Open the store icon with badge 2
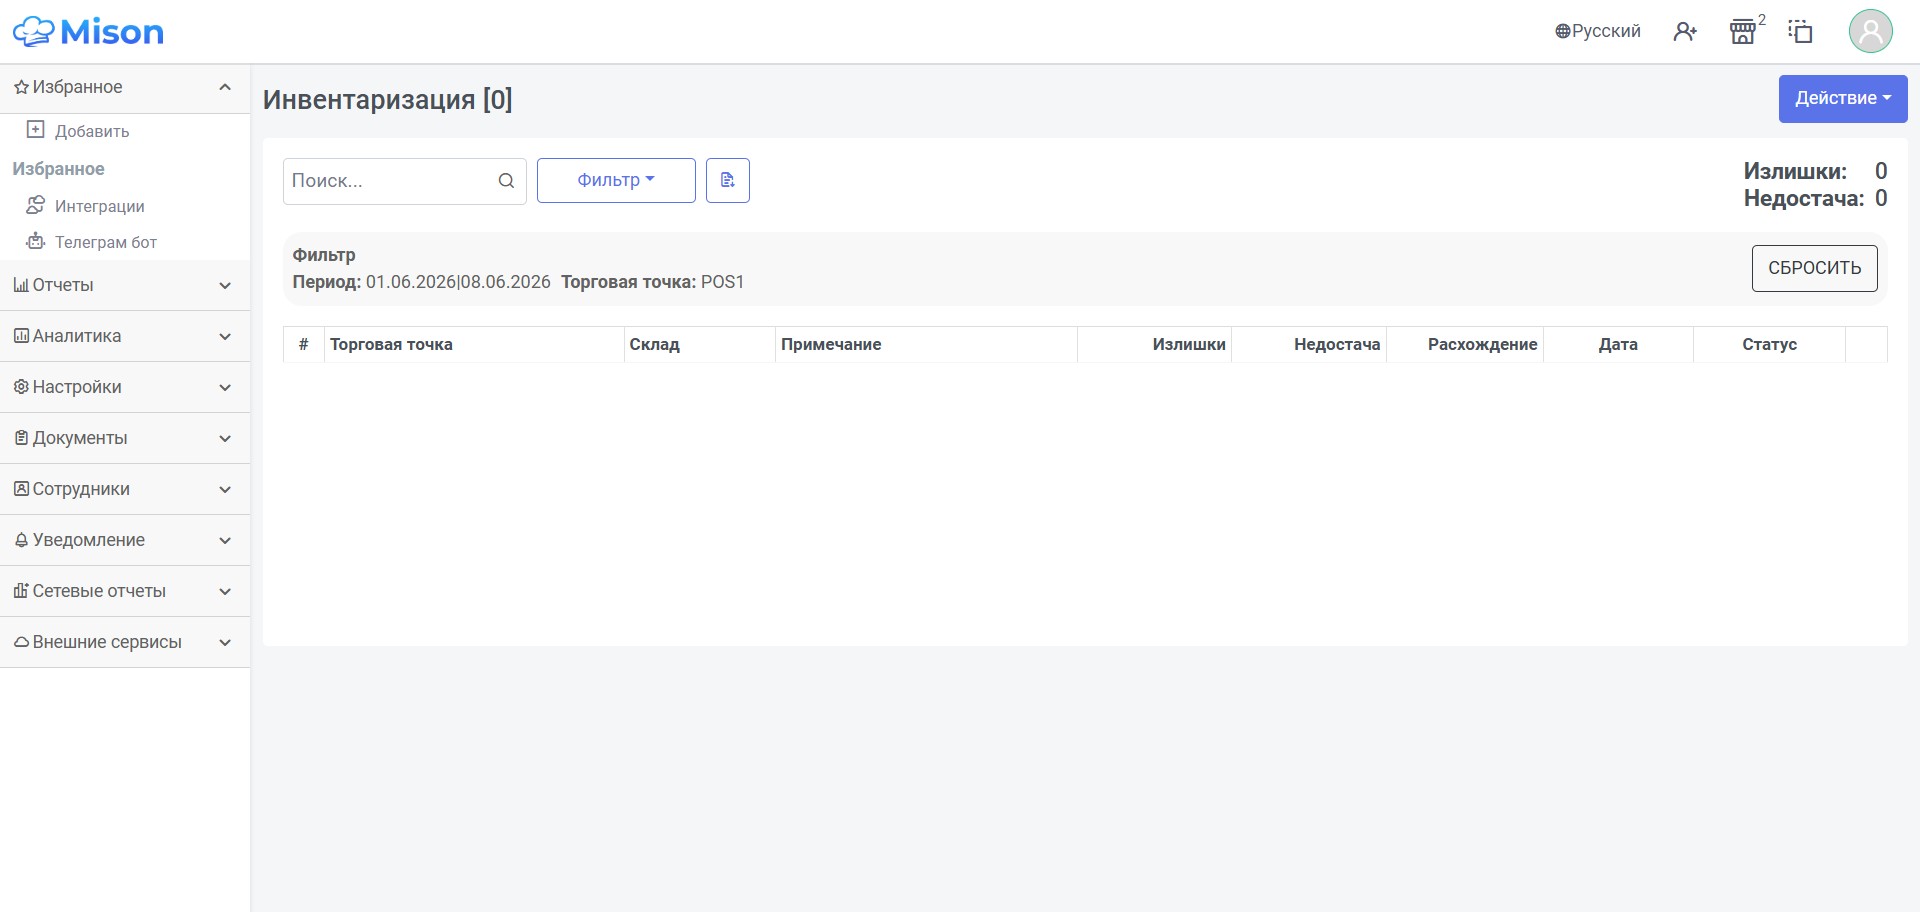This screenshot has height=912, width=1920. 1743,32
